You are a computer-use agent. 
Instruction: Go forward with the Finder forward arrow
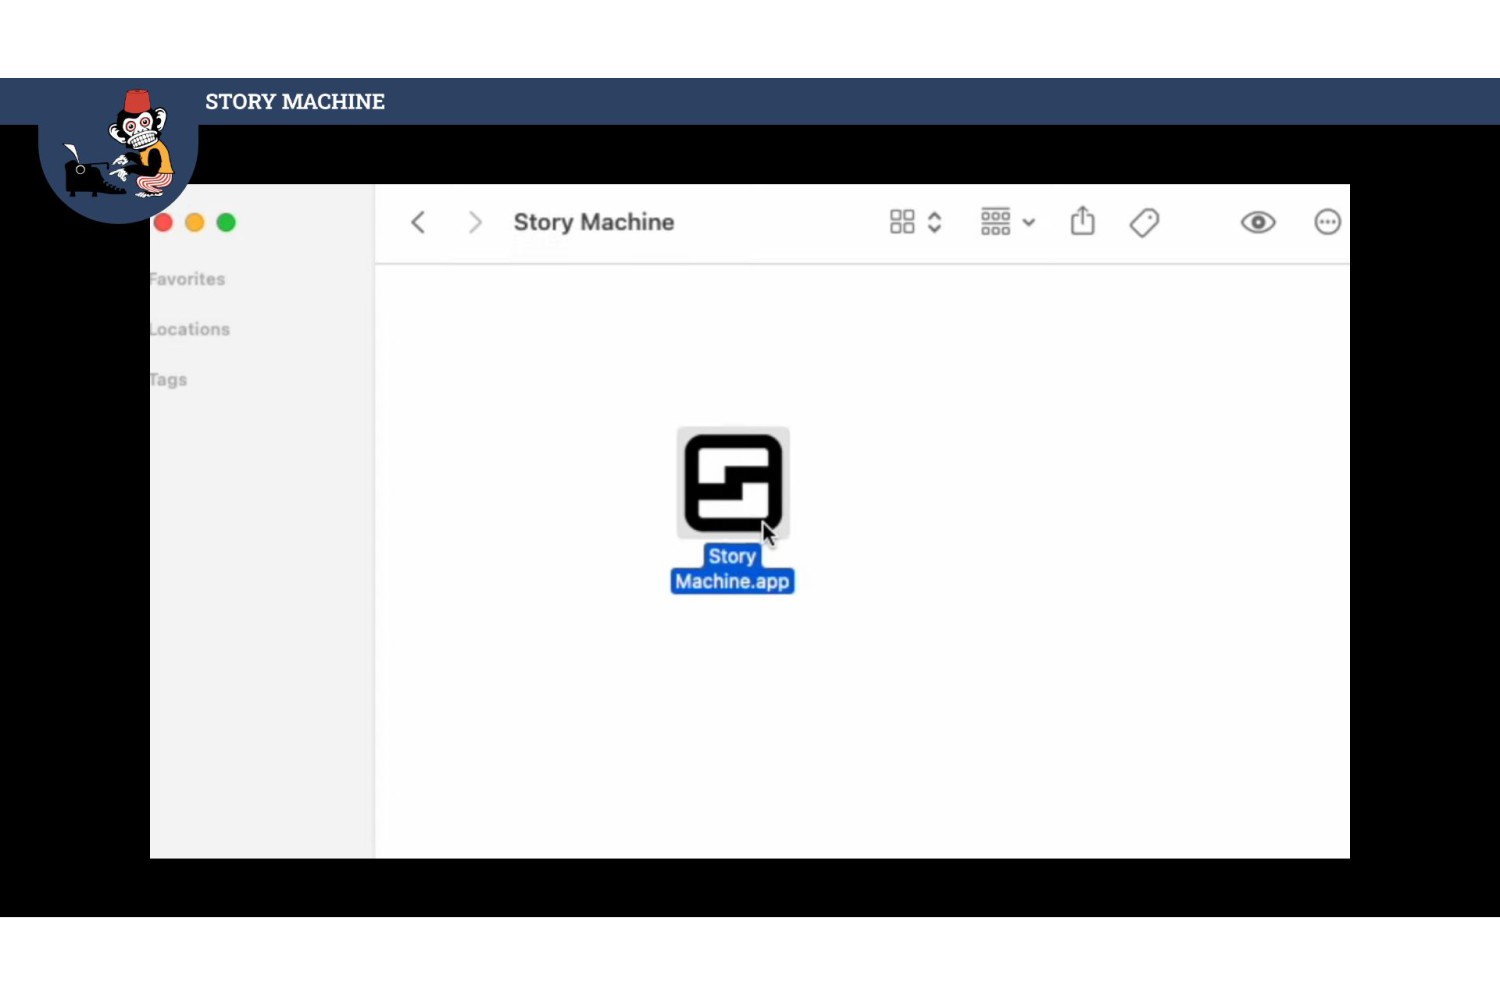click(475, 222)
